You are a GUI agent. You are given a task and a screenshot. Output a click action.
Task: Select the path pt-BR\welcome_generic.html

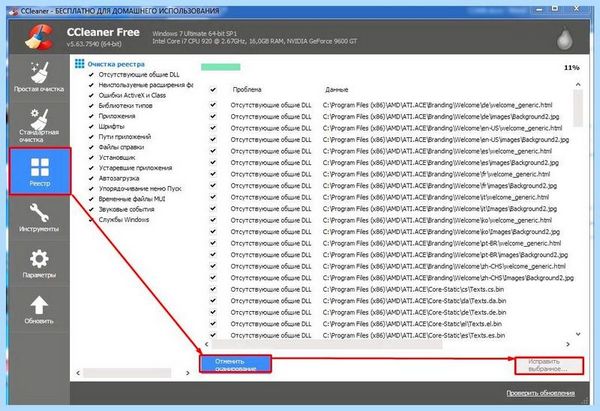[x=442, y=243]
